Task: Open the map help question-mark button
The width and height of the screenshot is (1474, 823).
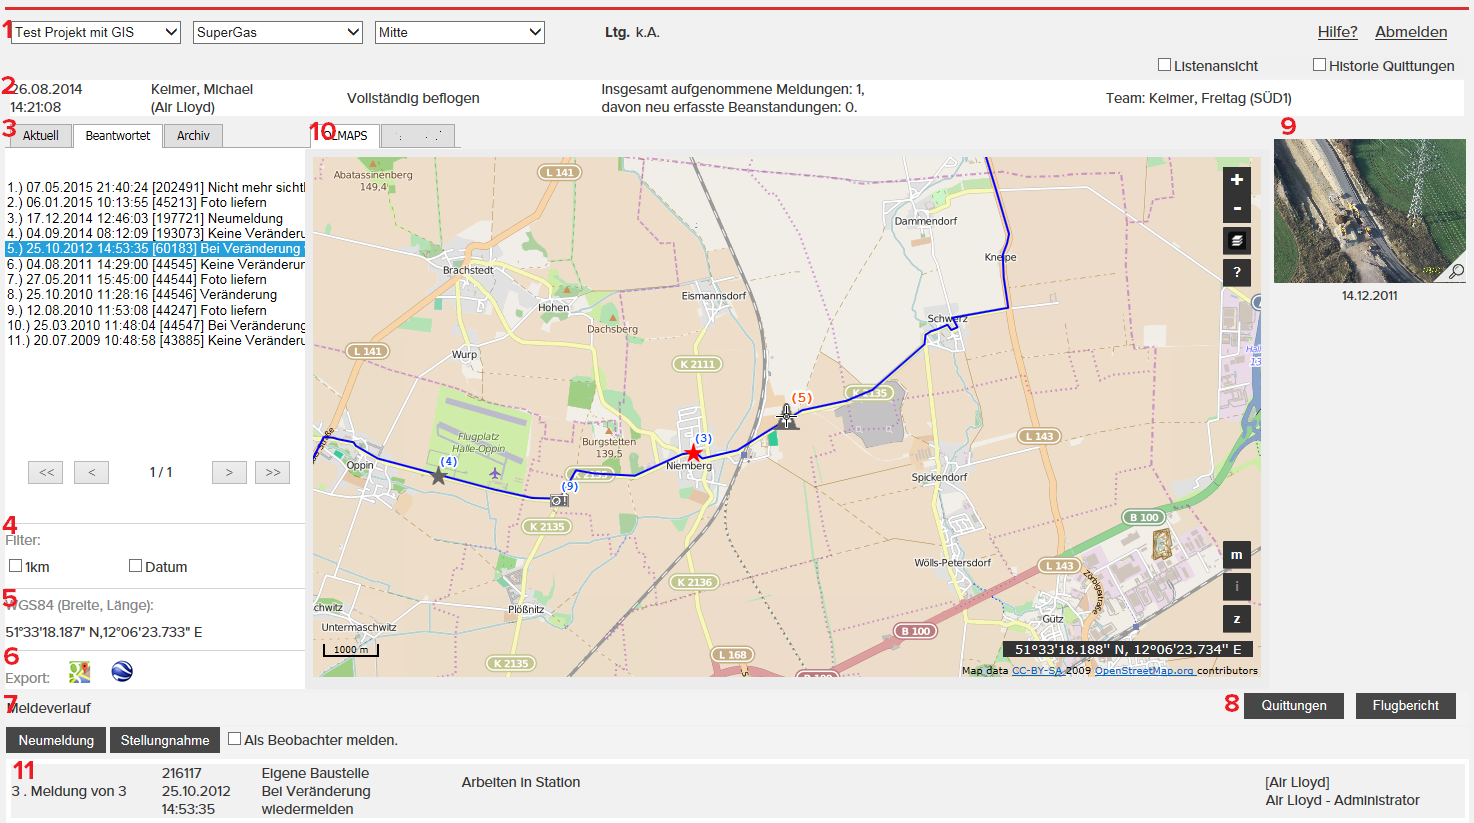Action: coord(1237,272)
